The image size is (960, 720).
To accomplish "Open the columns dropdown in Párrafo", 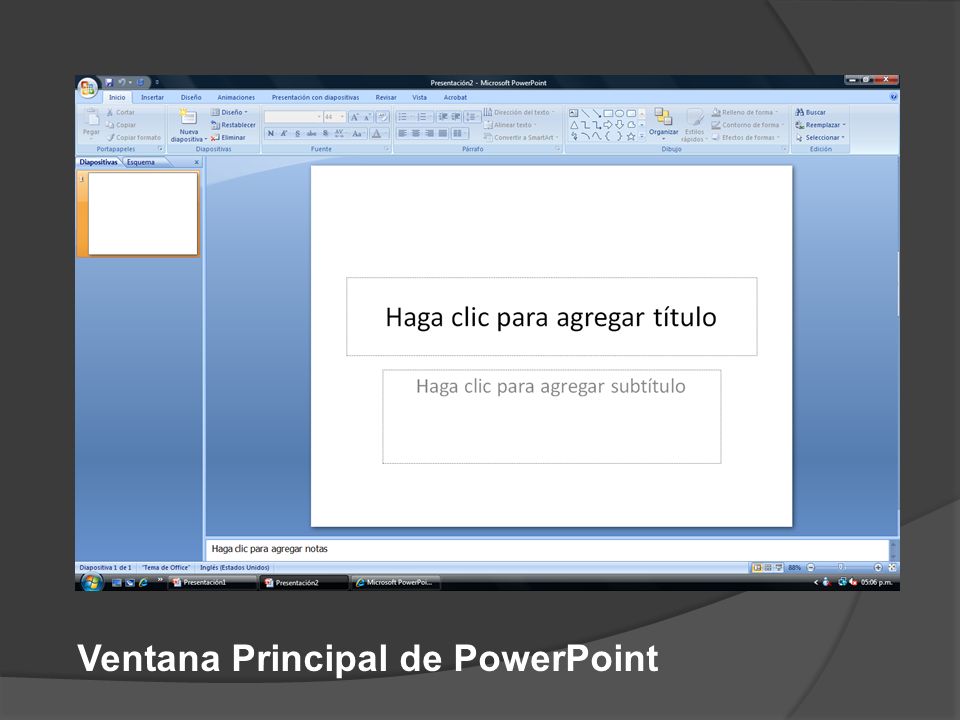I will tap(459, 133).
